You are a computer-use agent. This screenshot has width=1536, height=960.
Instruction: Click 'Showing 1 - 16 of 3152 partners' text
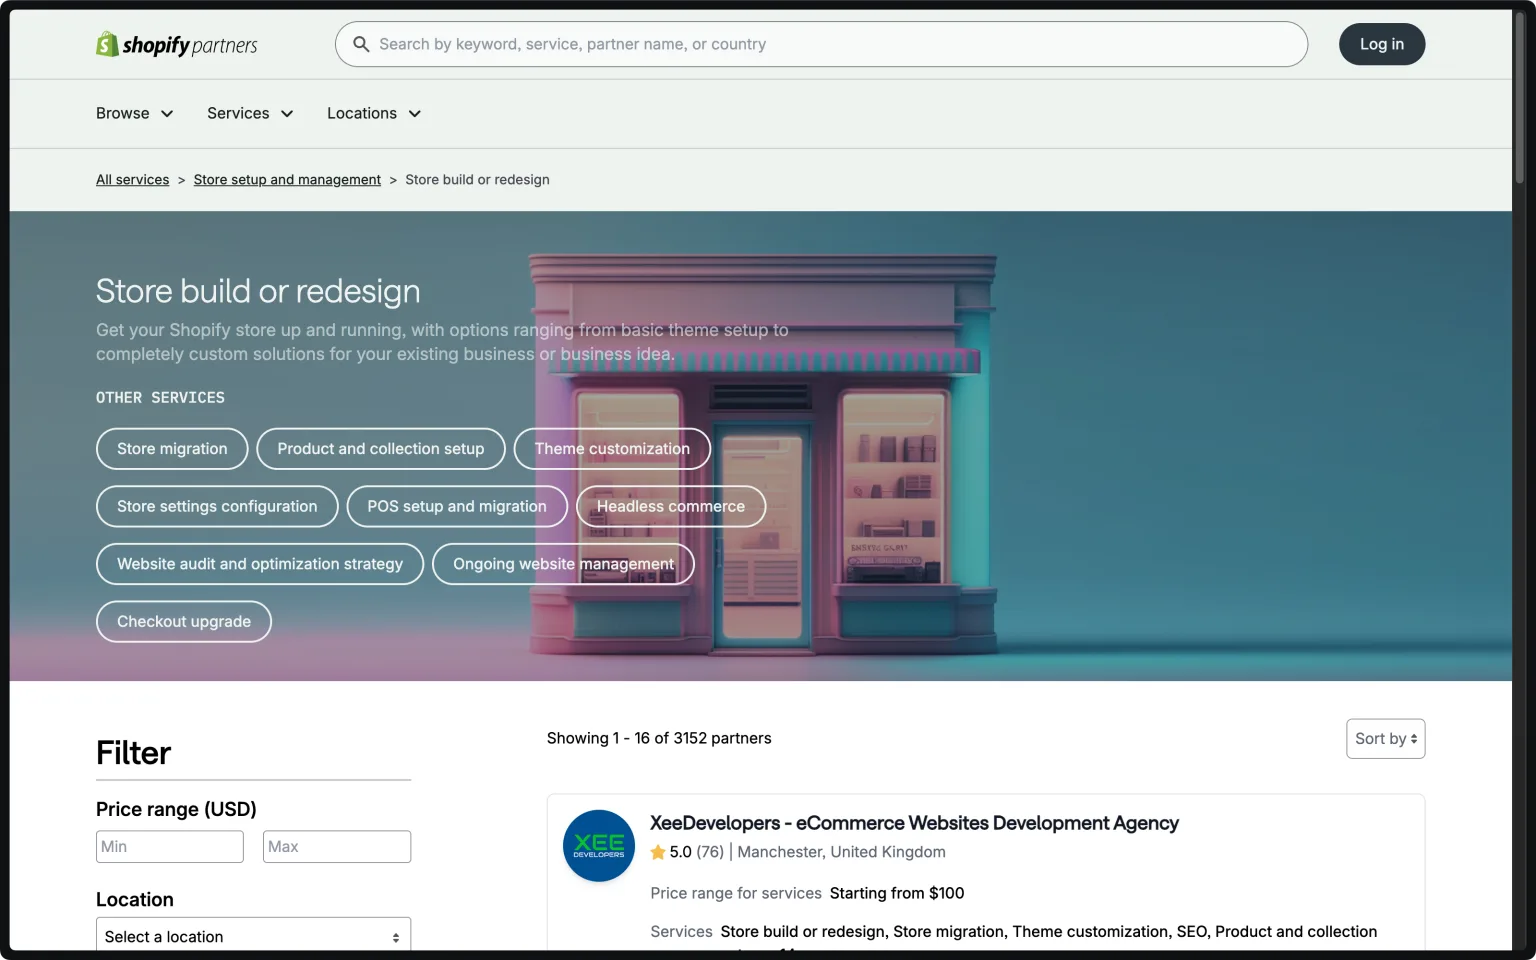(x=659, y=738)
